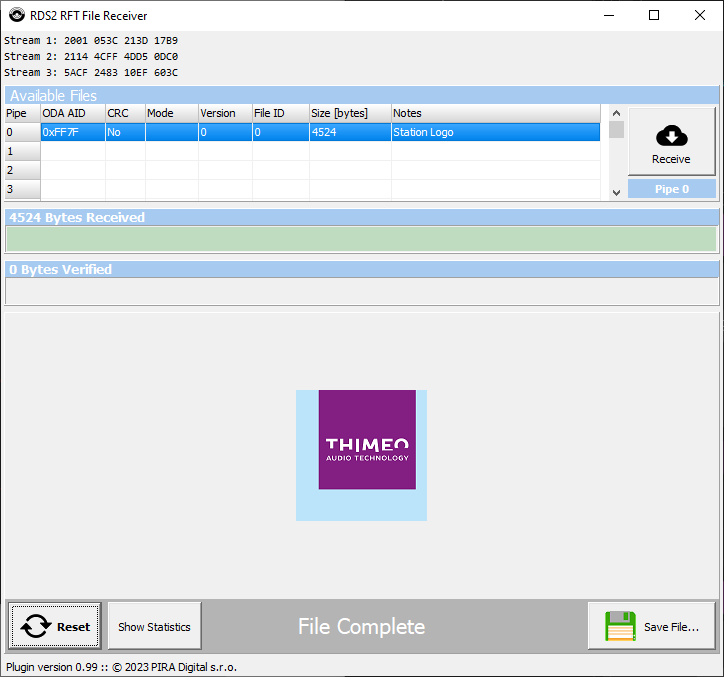This screenshot has width=724, height=677.
Task: Click the File ID cell showing 0 in row 0
Action: 281,132
